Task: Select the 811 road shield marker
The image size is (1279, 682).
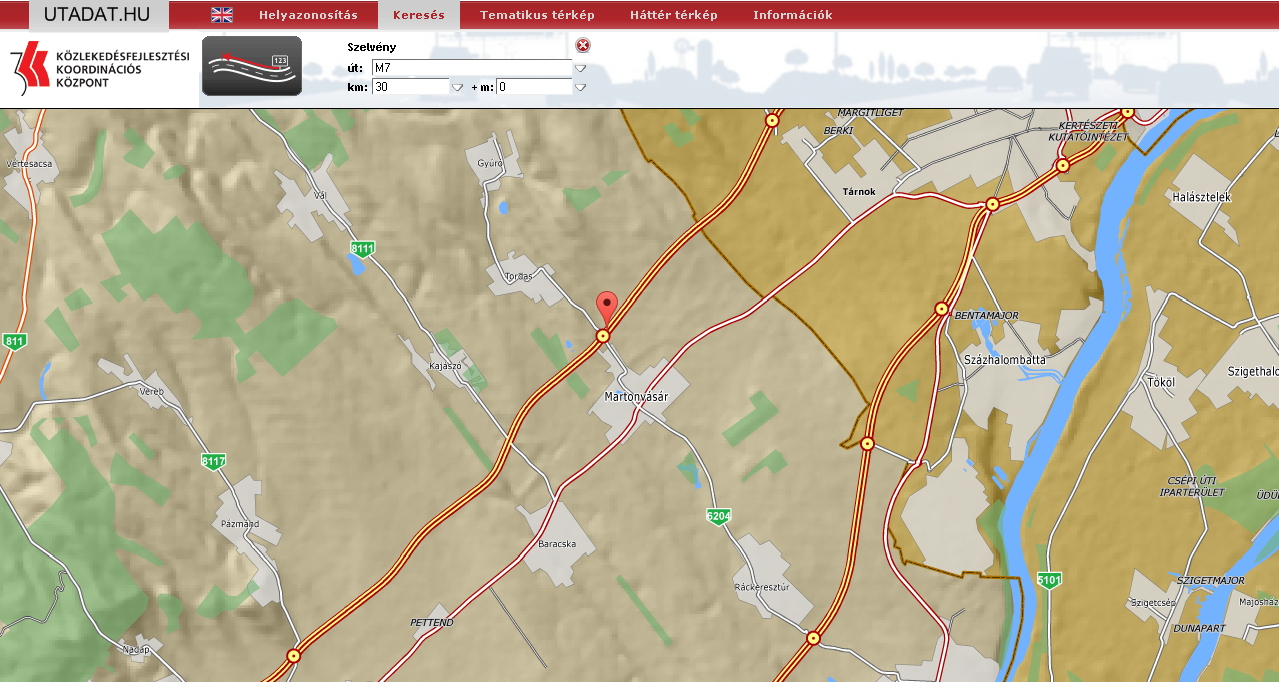Action: click(14, 341)
